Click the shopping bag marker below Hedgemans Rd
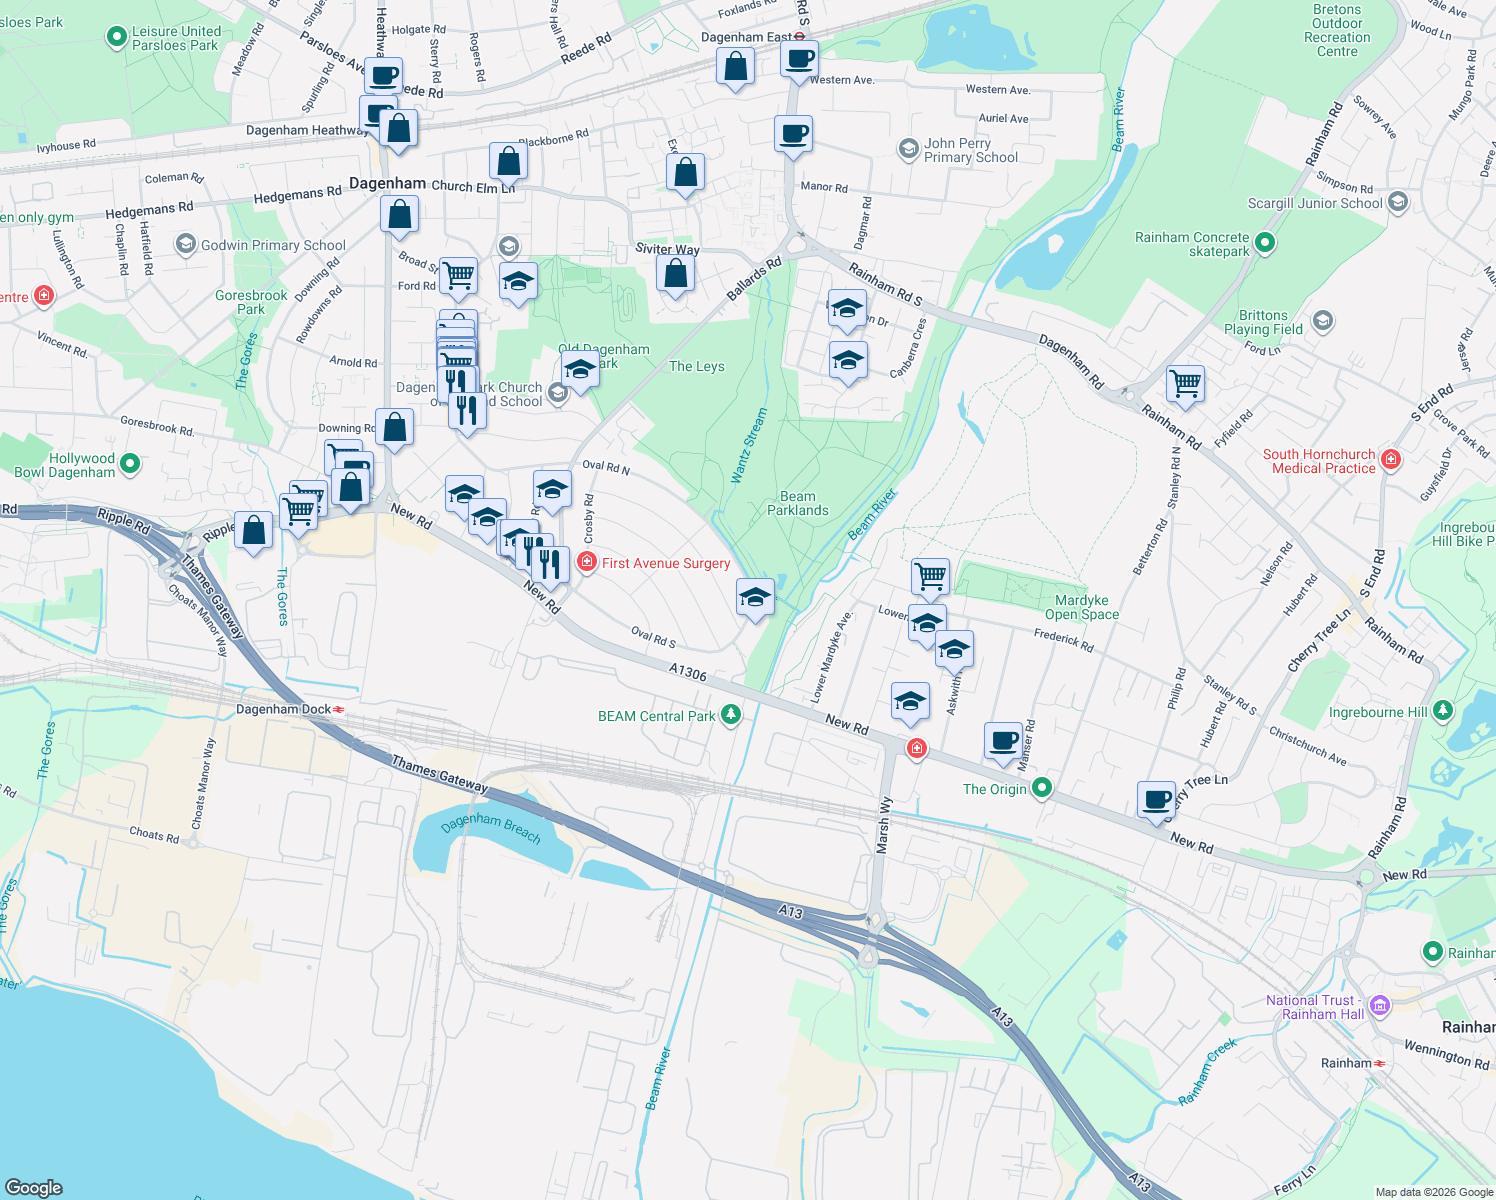 click(x=399, y=216)
